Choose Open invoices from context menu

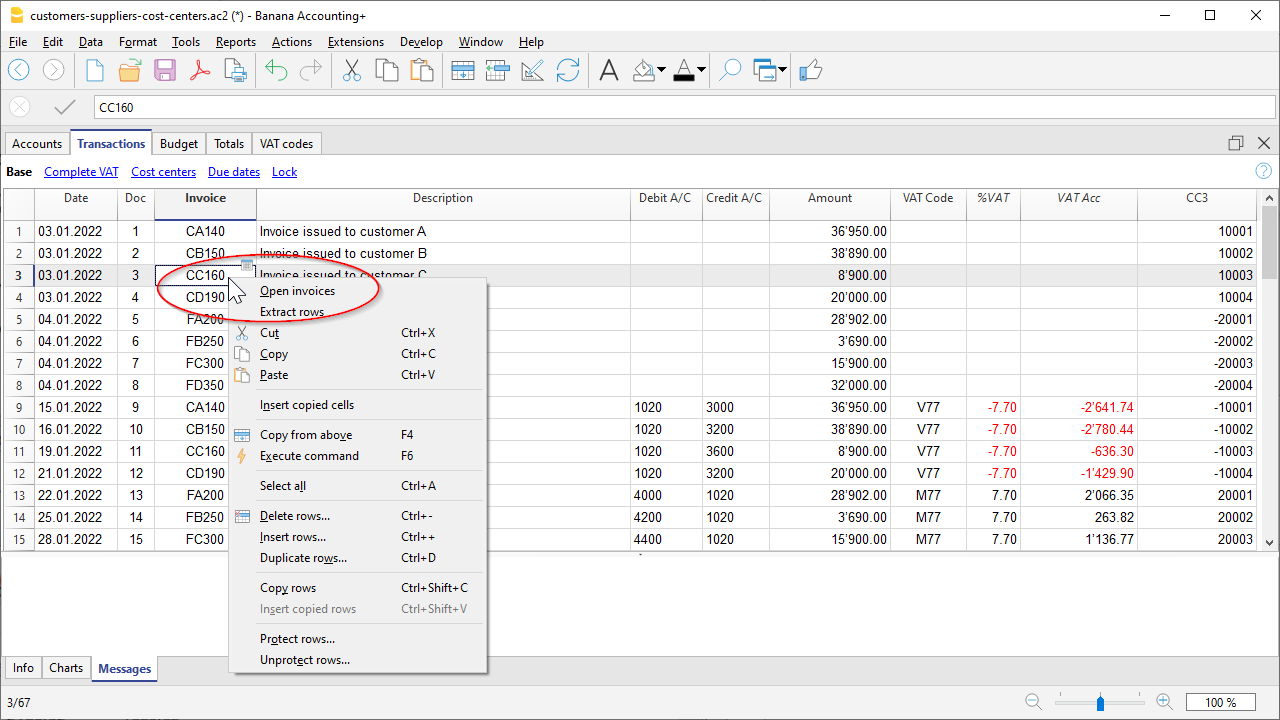297,291
